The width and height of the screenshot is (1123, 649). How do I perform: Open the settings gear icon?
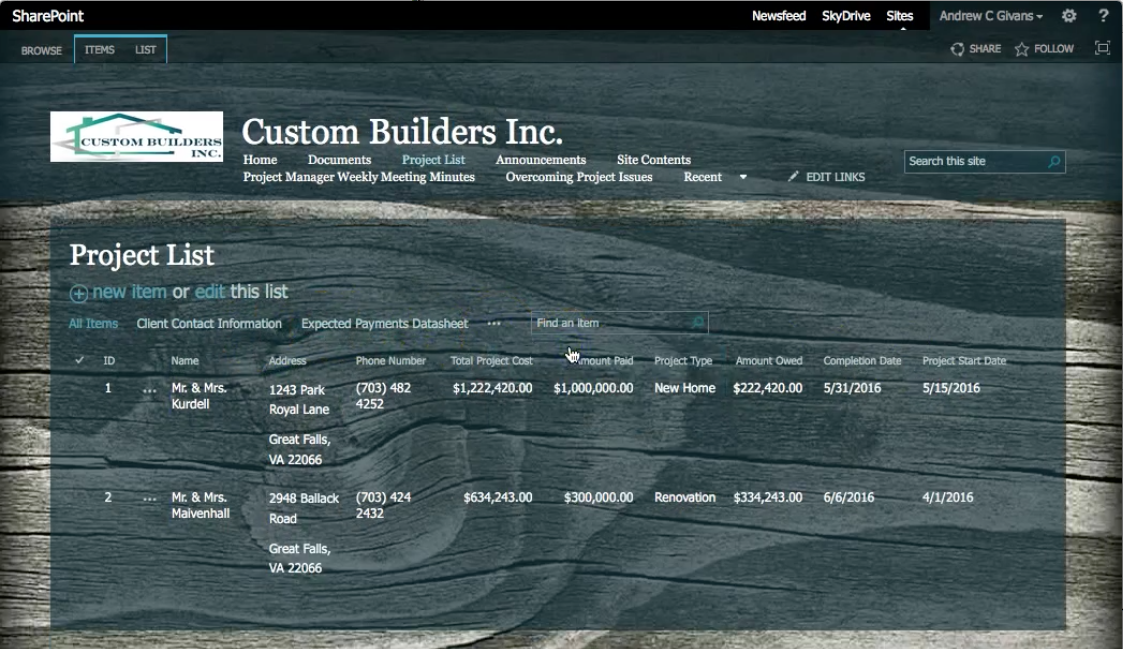1069,16
